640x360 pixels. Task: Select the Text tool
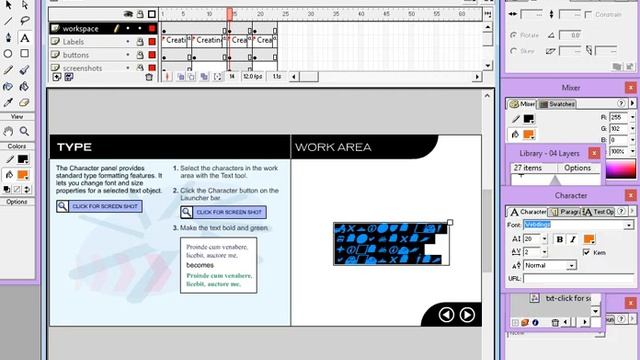pyautogui.click(x=25, y=38)
